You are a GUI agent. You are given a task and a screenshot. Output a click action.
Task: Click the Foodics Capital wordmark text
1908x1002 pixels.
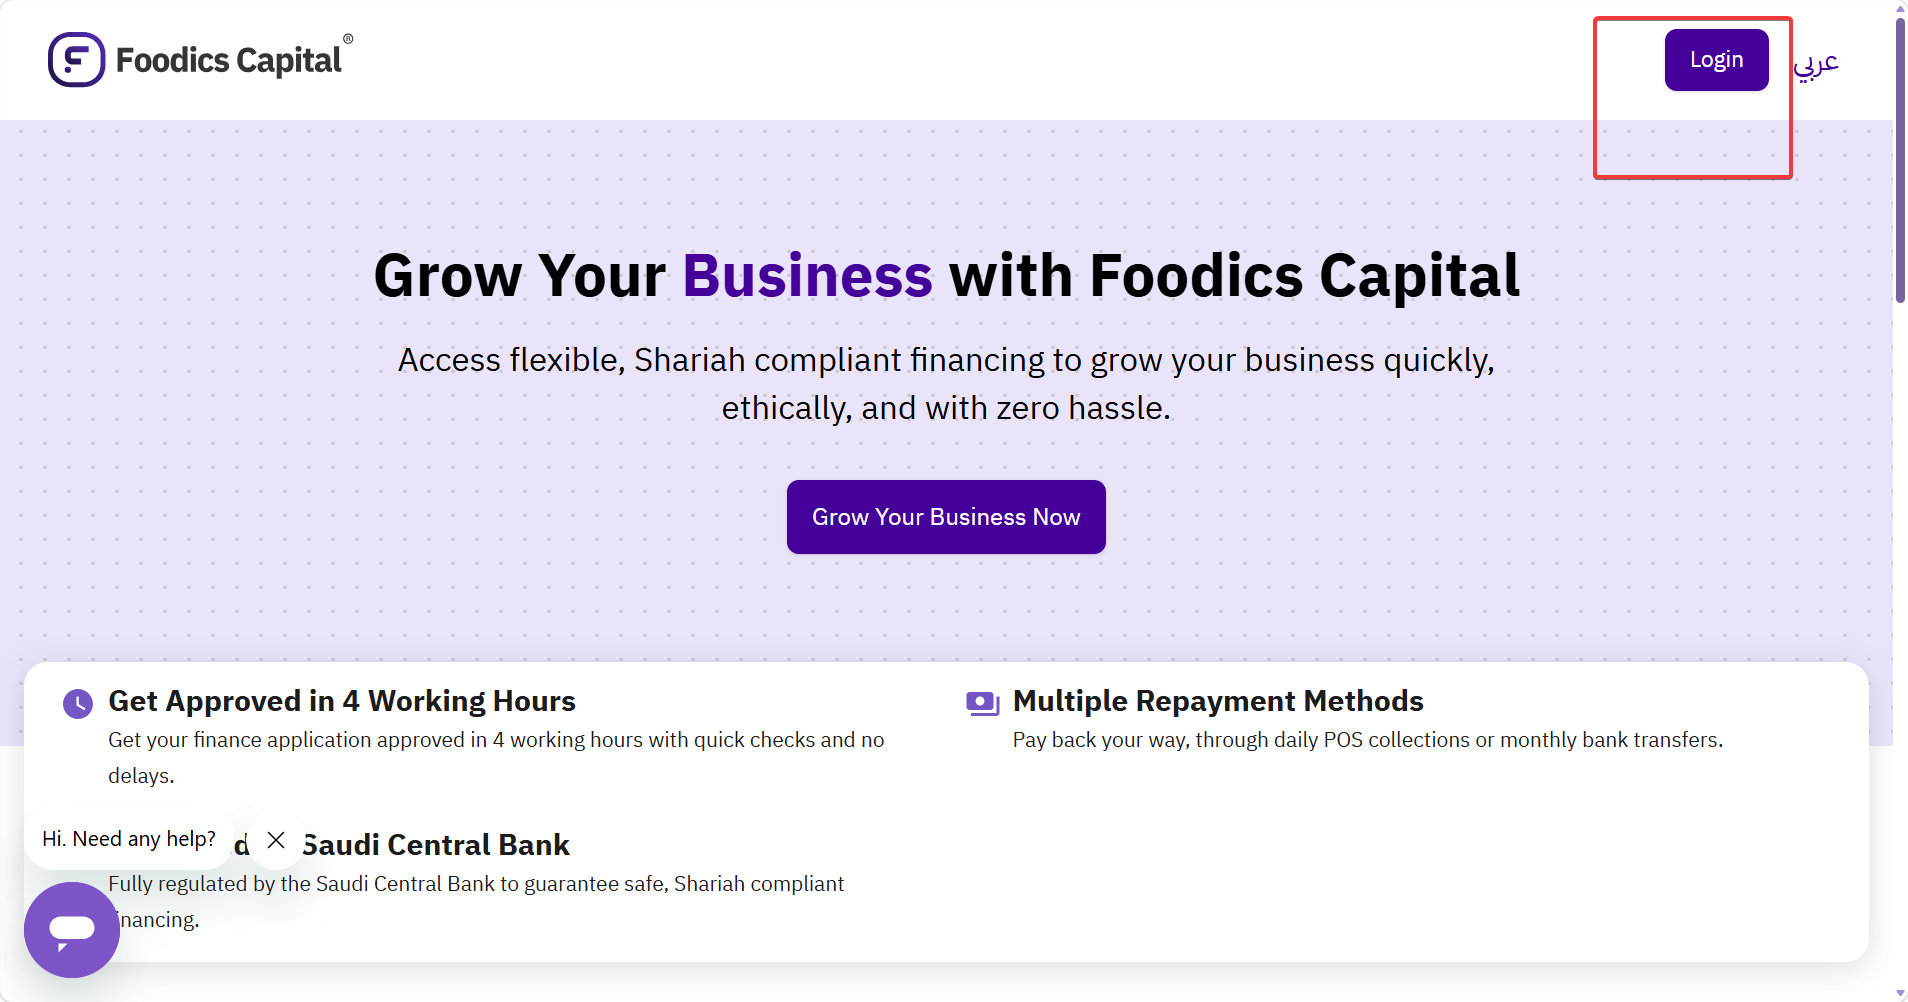tap(229, 60)
